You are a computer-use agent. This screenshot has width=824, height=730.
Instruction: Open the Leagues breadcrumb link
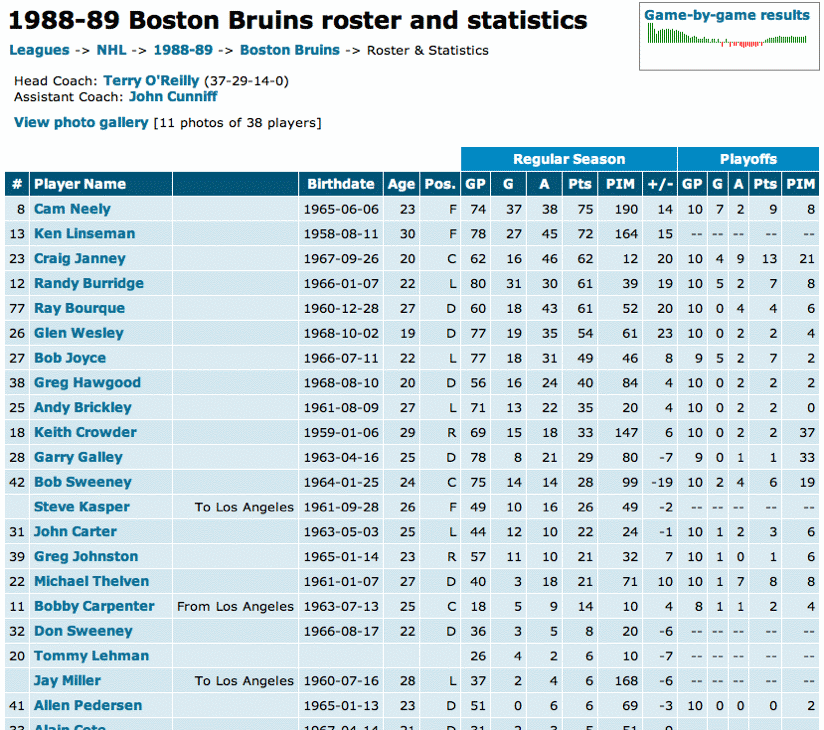tap(39, 50)
